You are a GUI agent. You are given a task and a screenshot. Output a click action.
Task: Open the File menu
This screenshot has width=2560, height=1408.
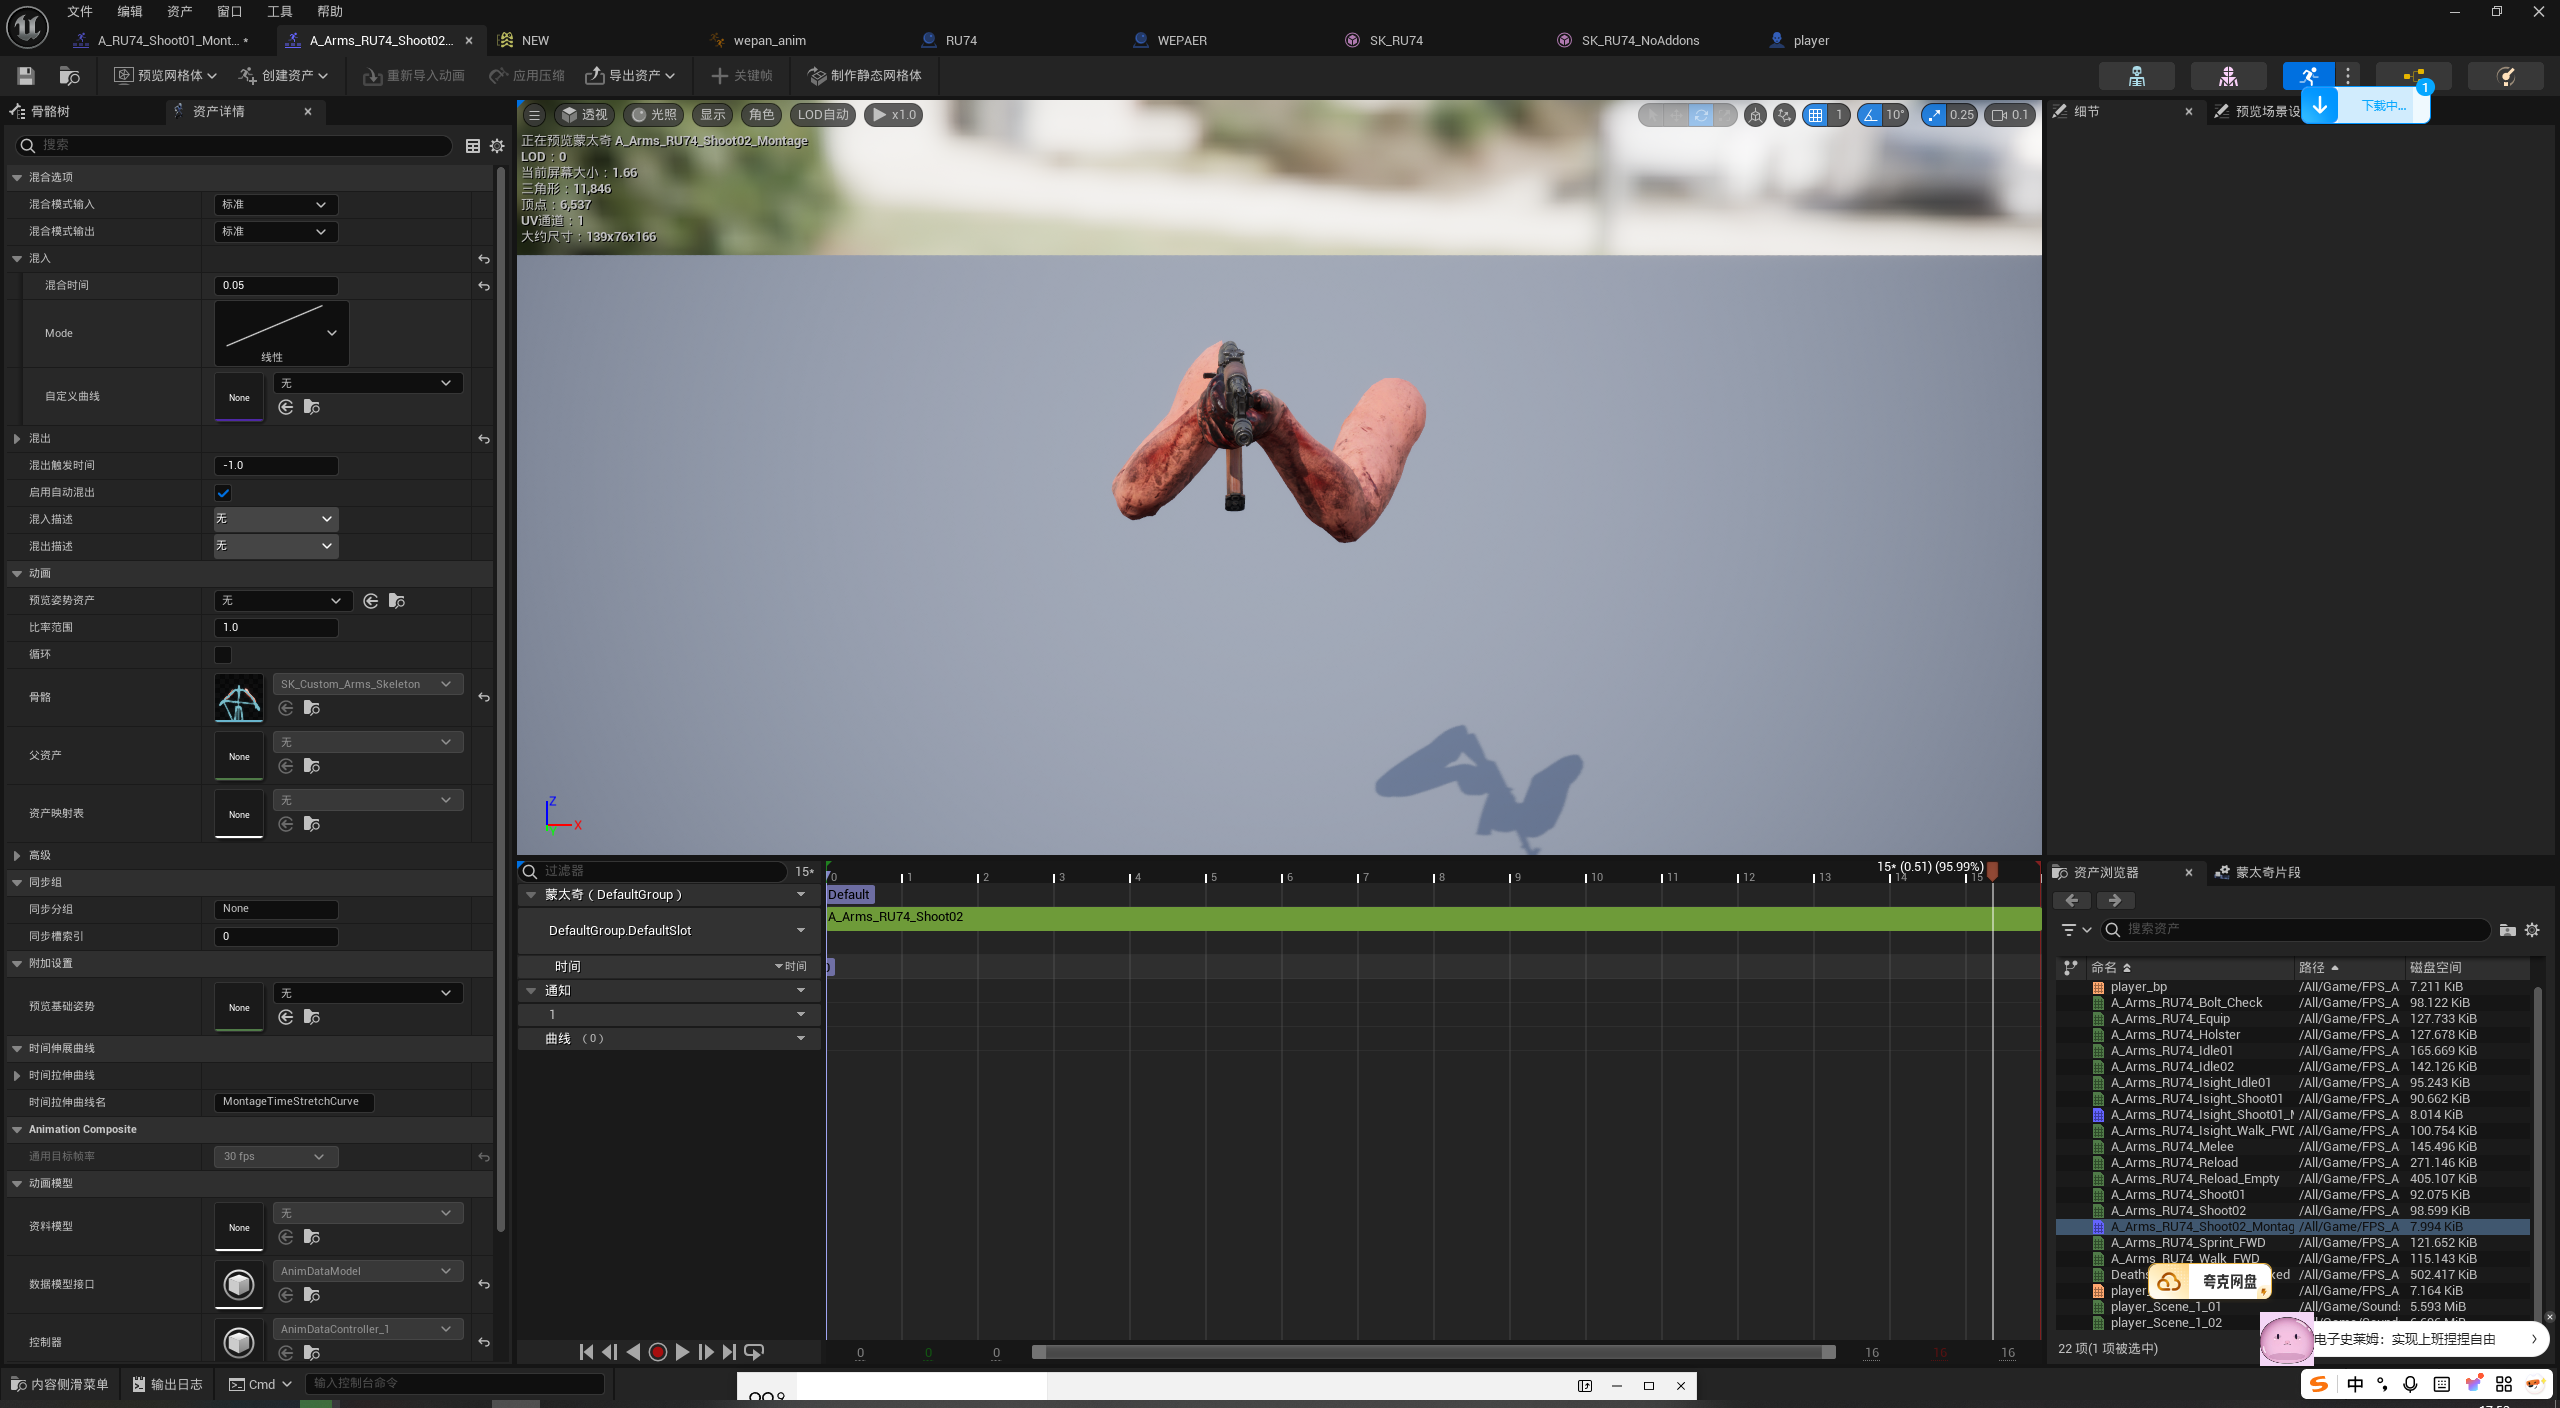[80, 12]
